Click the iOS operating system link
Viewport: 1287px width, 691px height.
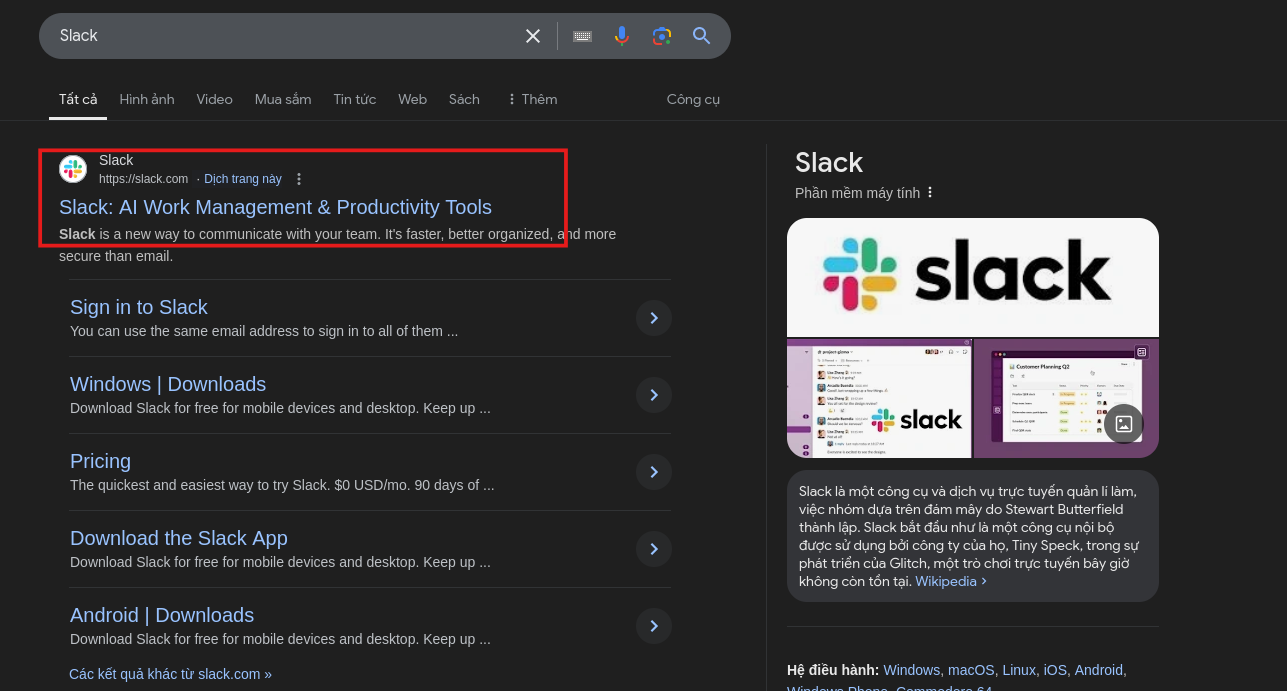coord(1055,670)
